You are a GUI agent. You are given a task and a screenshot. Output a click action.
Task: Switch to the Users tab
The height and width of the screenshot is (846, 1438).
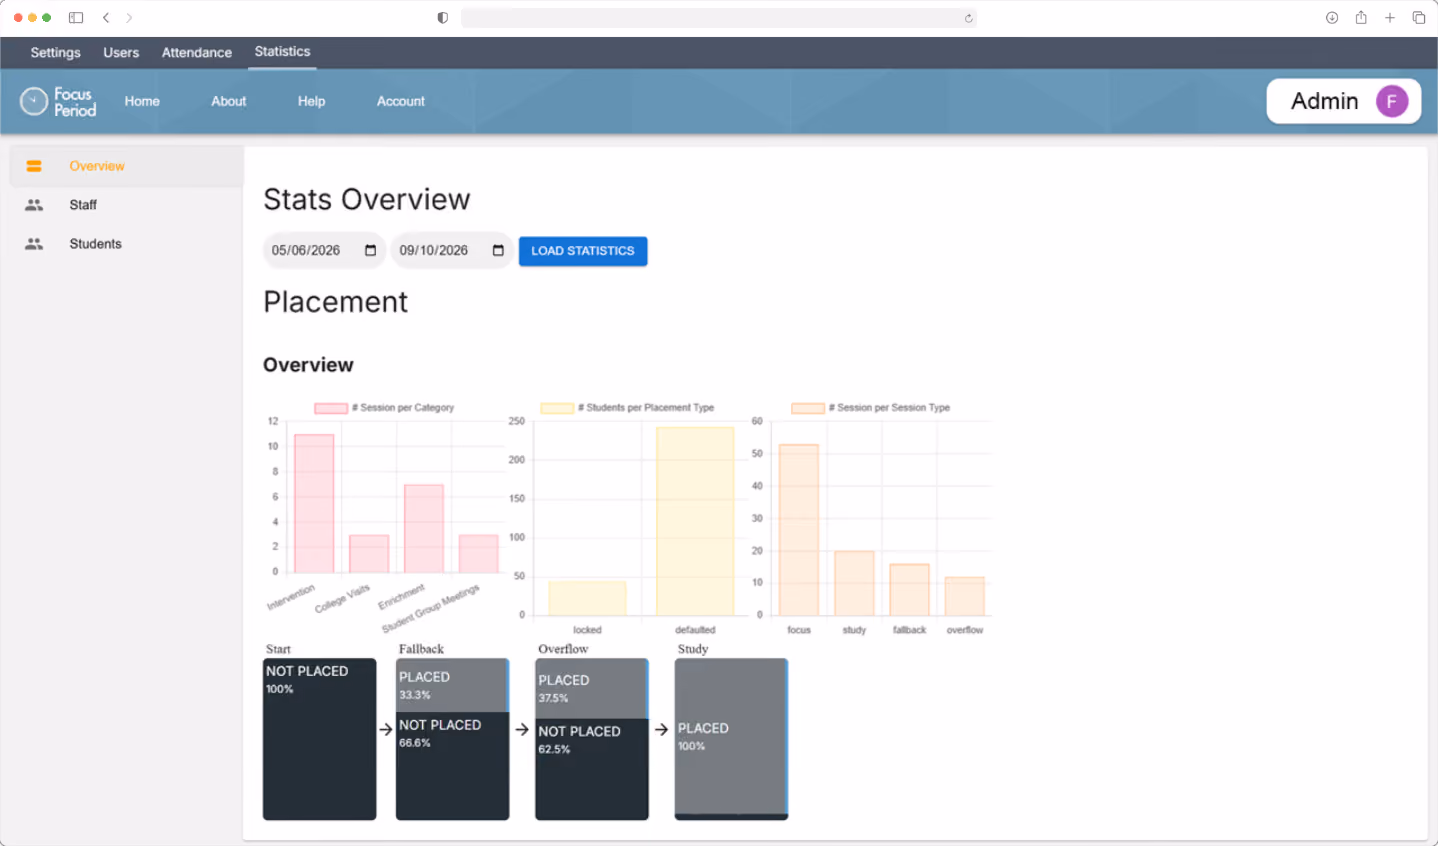[121, 53]
